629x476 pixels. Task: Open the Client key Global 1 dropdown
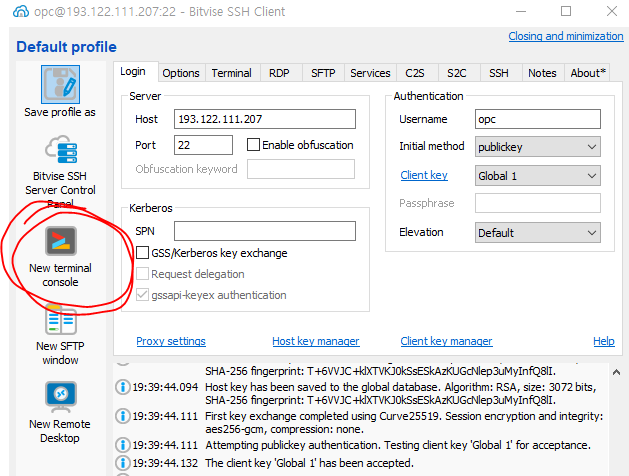538,176
